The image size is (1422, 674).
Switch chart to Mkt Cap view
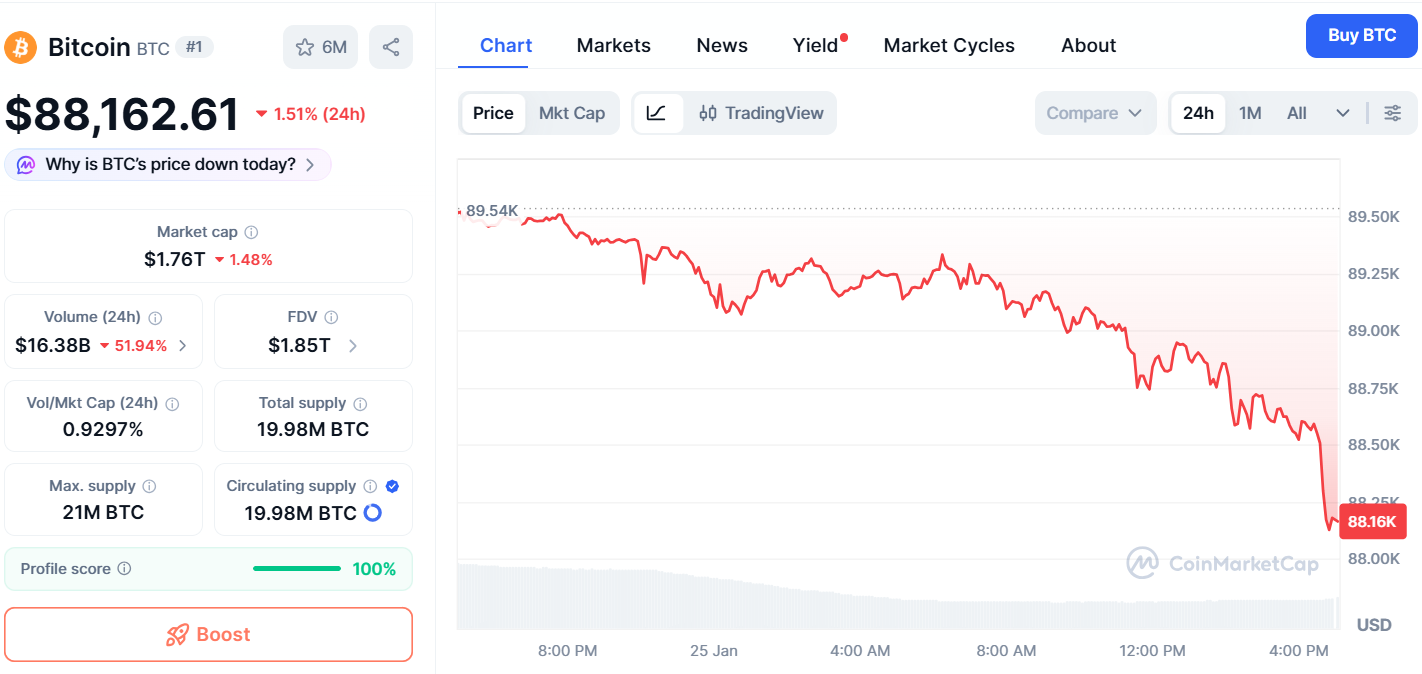pos(572,113)
